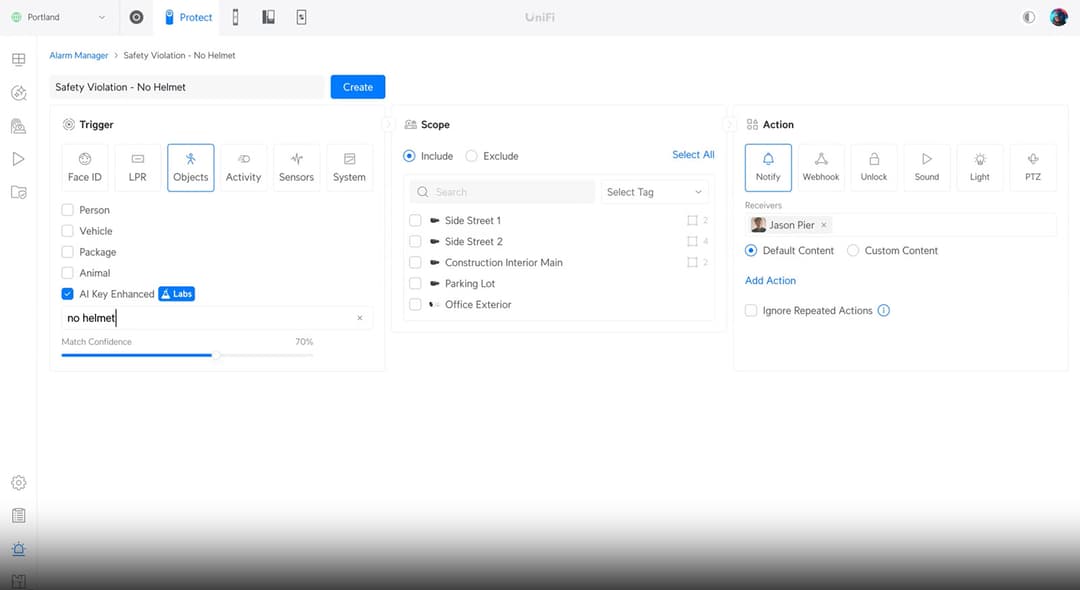Select the Exclude radio button

pyautogui.click(x=471, y=156)
